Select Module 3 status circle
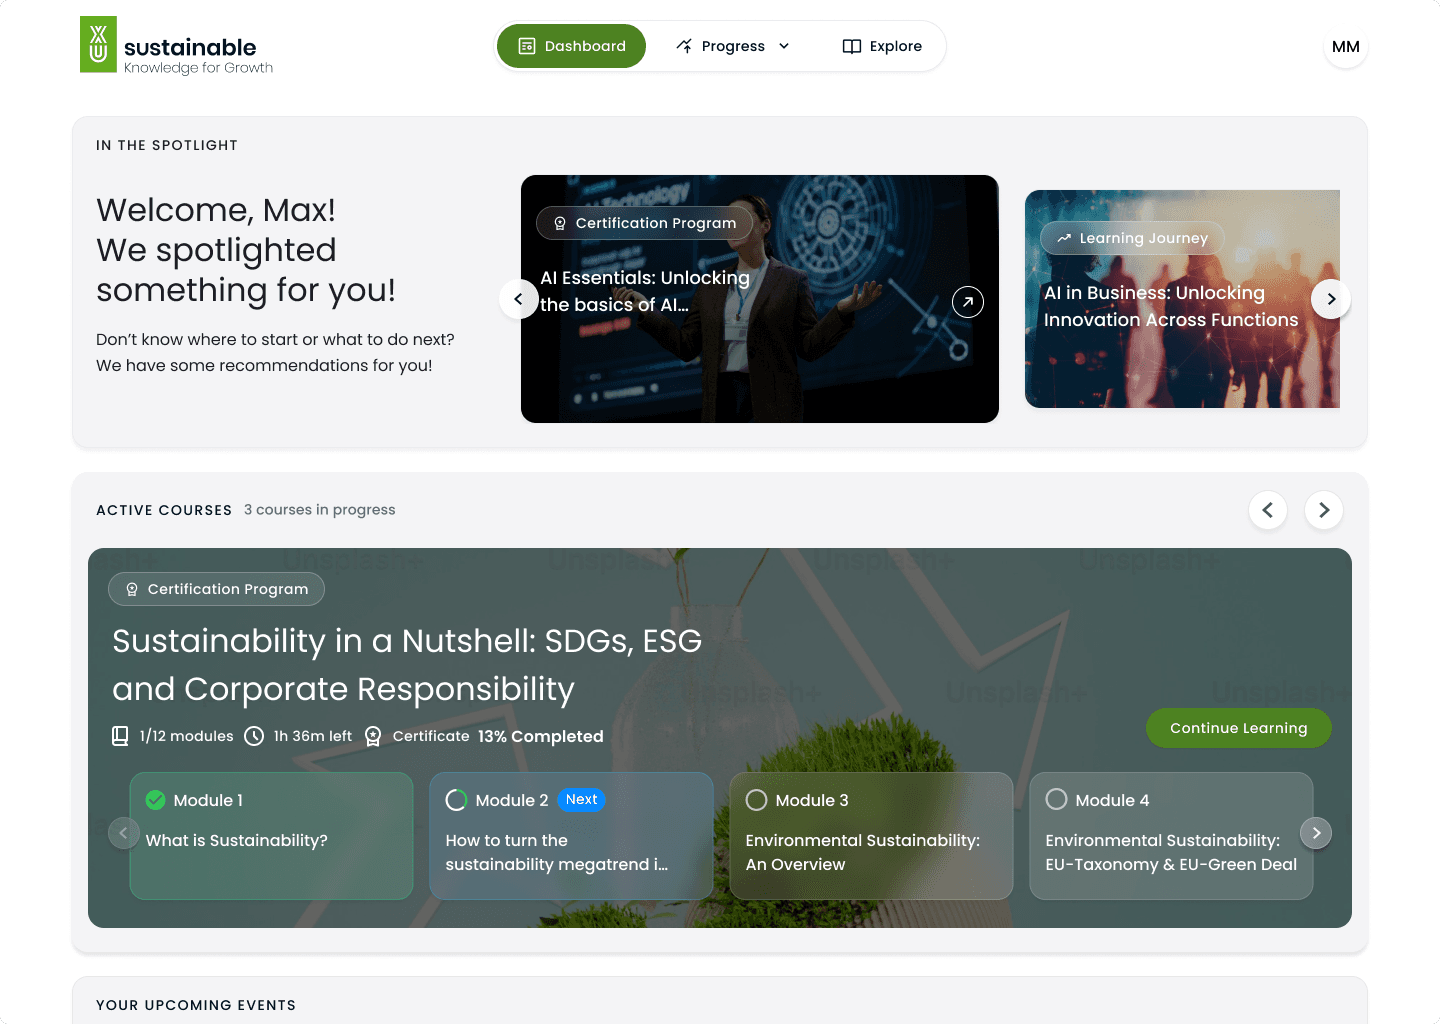The height and width of the screenshot is (1024, 1440). coord(757,800)
